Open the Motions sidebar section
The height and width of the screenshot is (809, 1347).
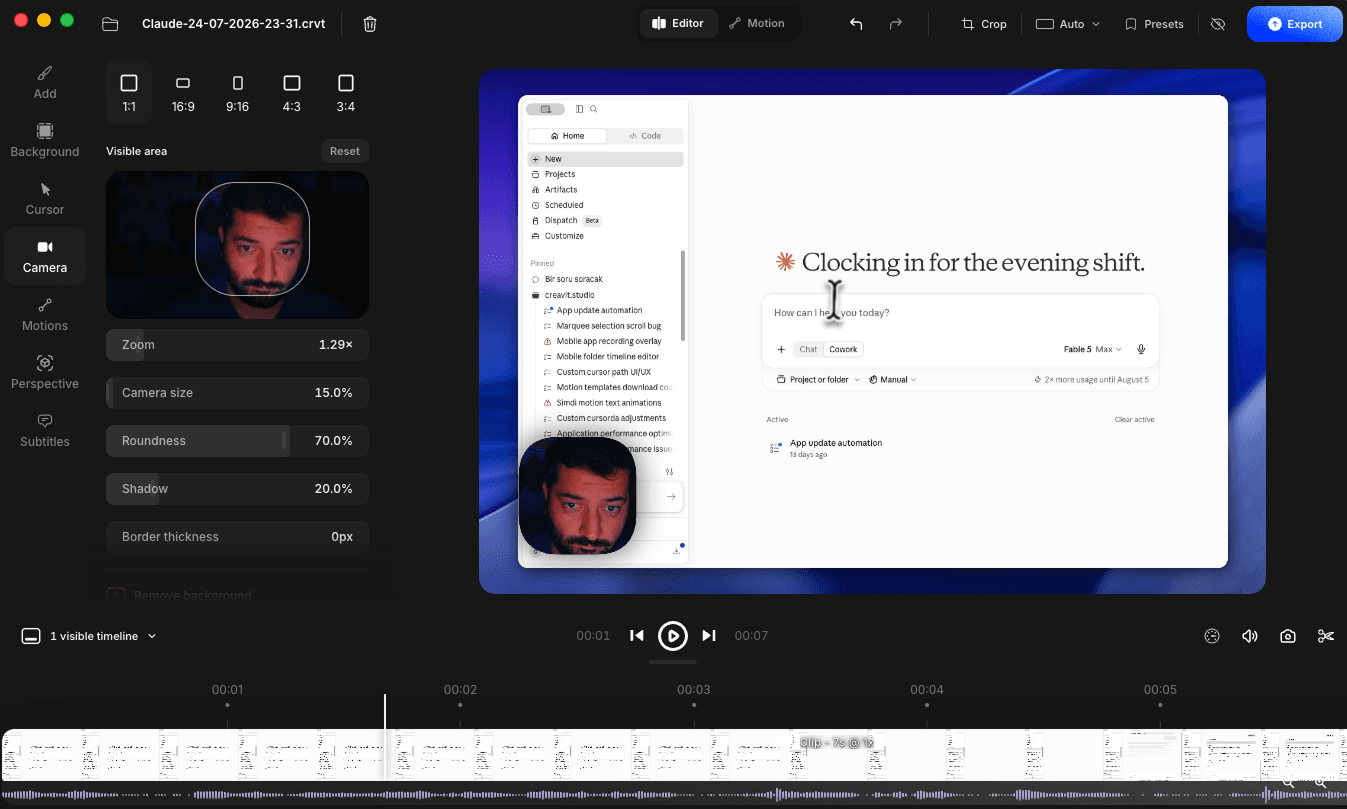point(45,314)
